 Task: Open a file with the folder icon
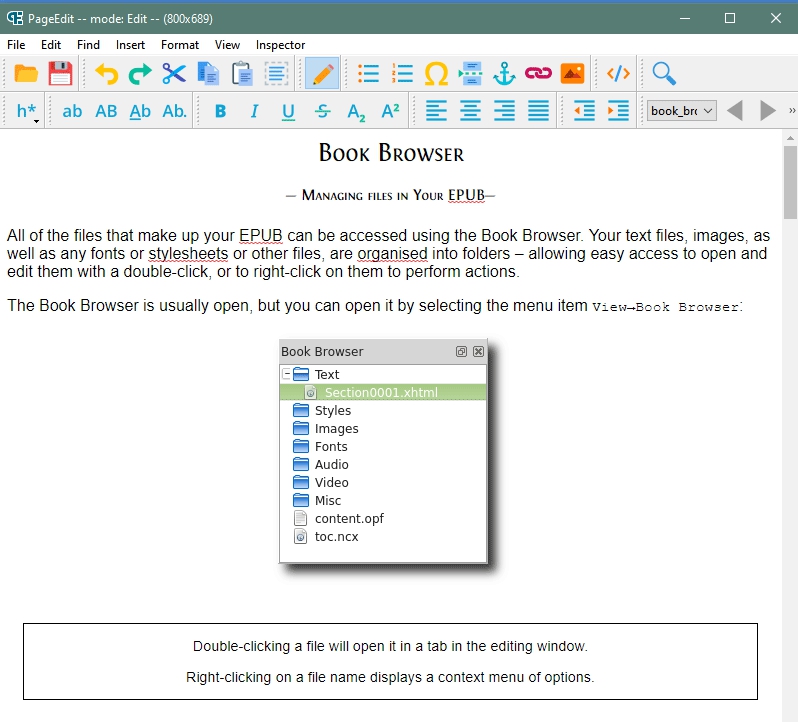tap(25, 73)
